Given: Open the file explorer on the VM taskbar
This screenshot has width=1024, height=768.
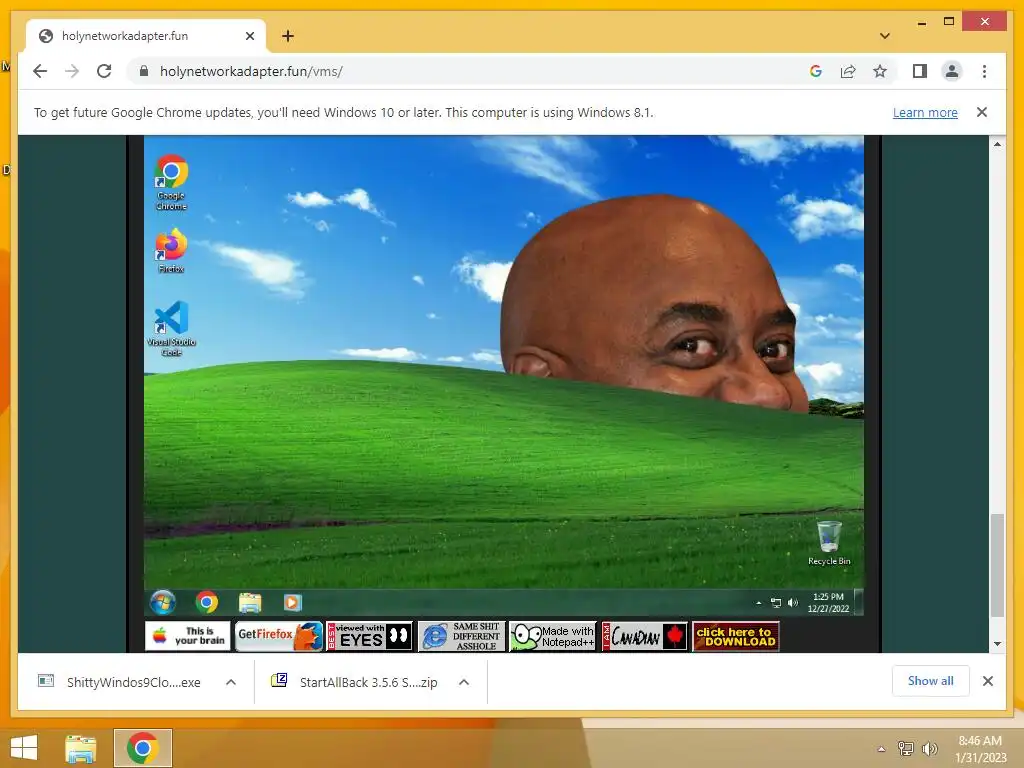Looking at the screenshot, I should (x=249, y=602).
